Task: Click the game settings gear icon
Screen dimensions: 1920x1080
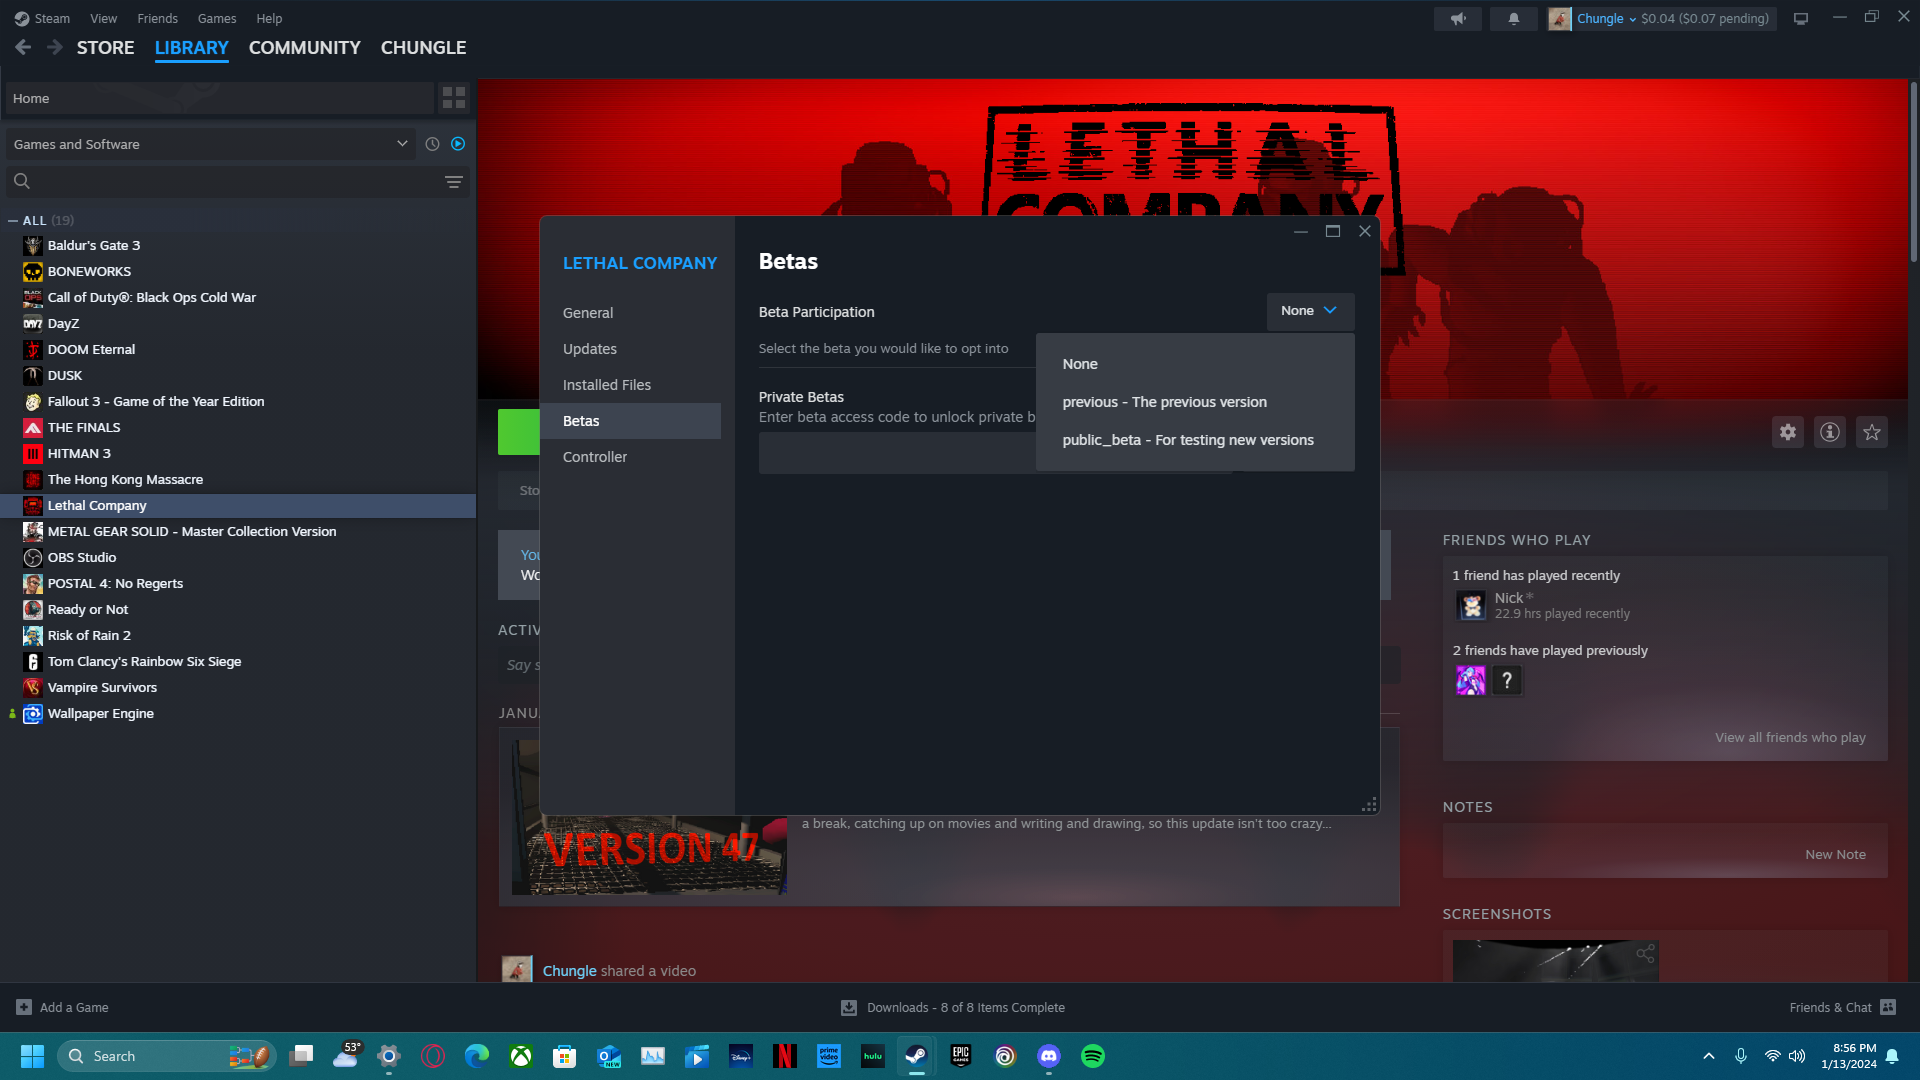Action: pos(1787,432)
